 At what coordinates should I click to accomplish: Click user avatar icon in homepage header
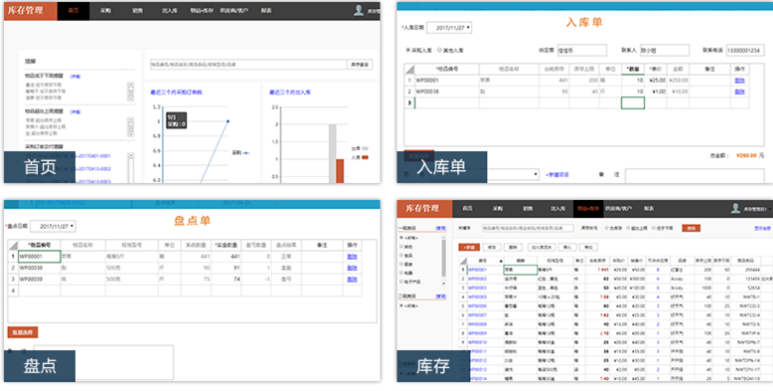358,10
